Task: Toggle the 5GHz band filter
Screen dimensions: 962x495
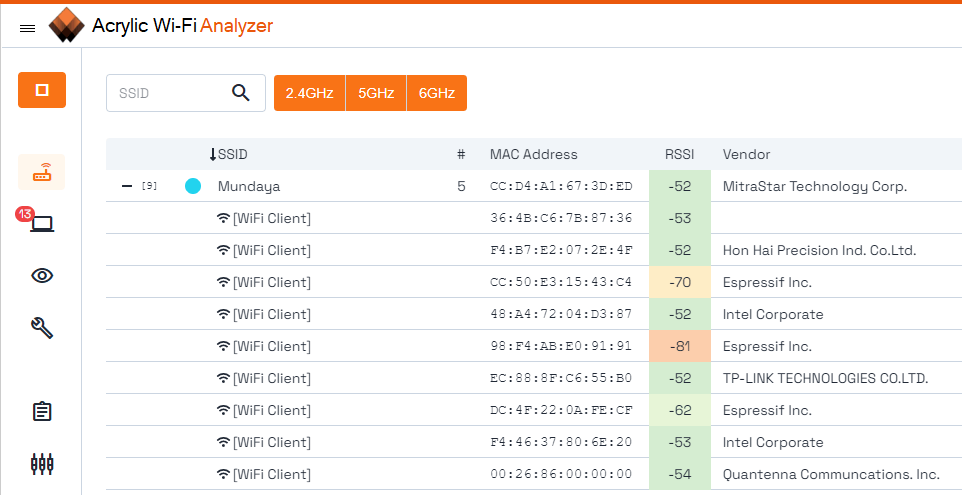Action: pyautogui.click(x=375, y=93)
